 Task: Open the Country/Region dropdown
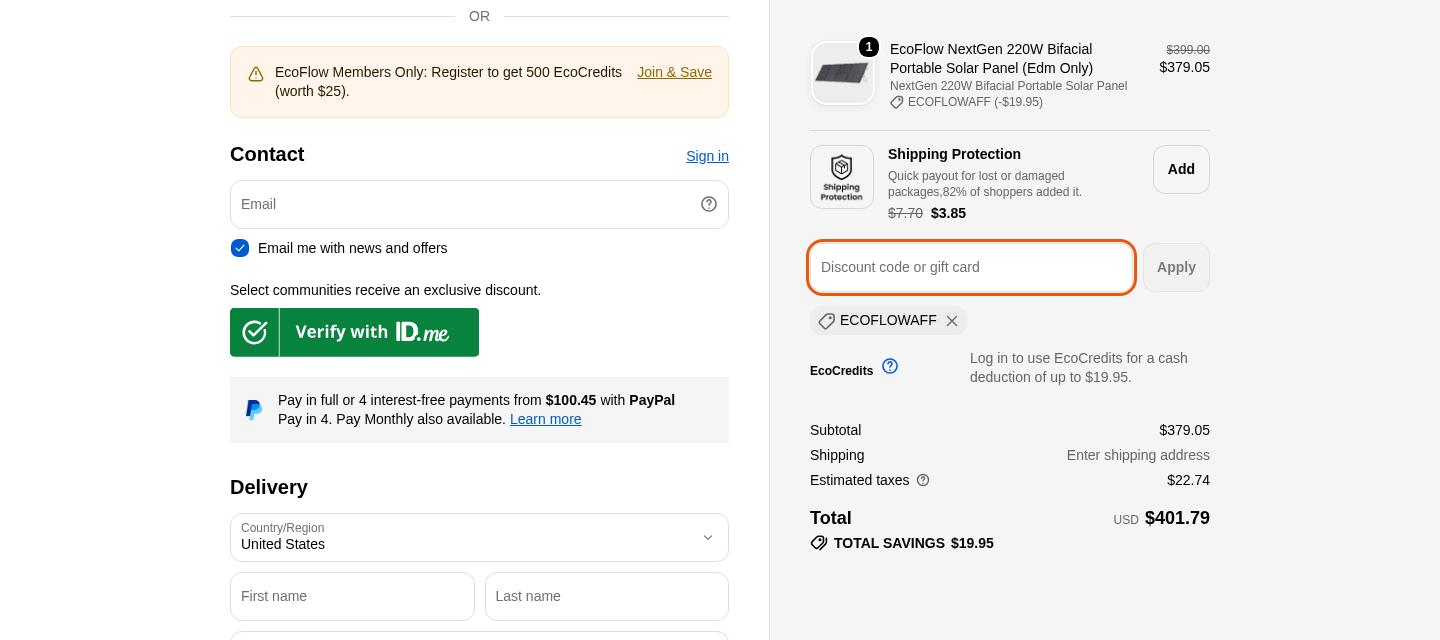pos(479,538)
